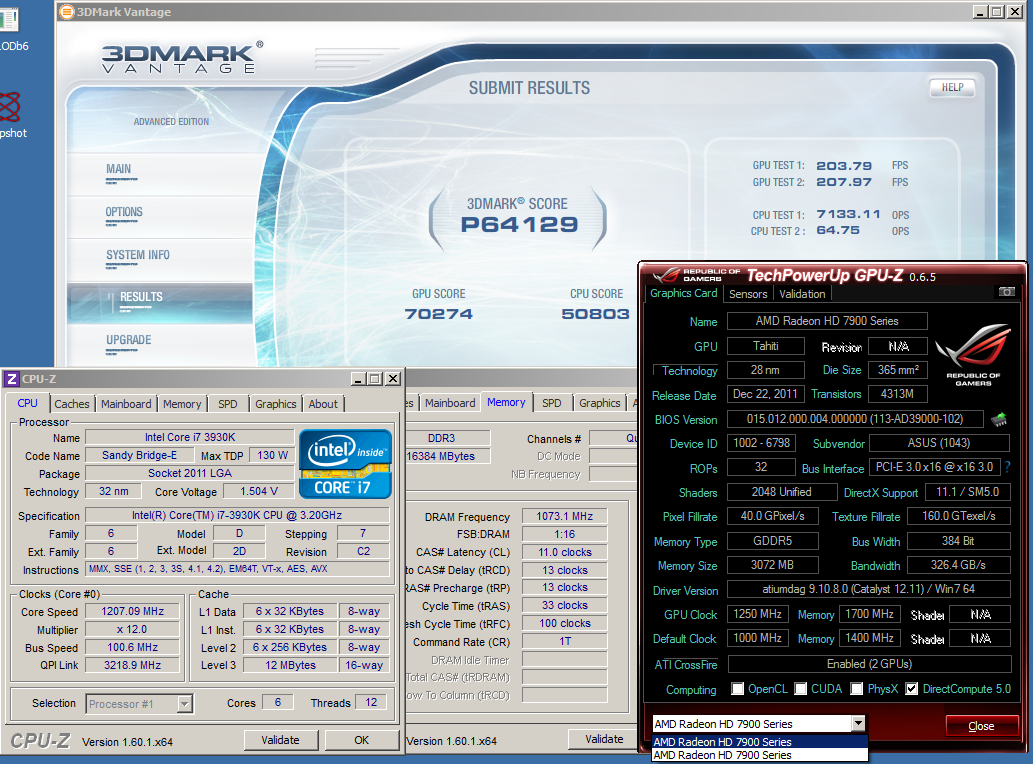Viewport: 1033px width, 764px height.
Task: Click the GPU Clock value 1250 MHz
Action: tap(758, 614)
